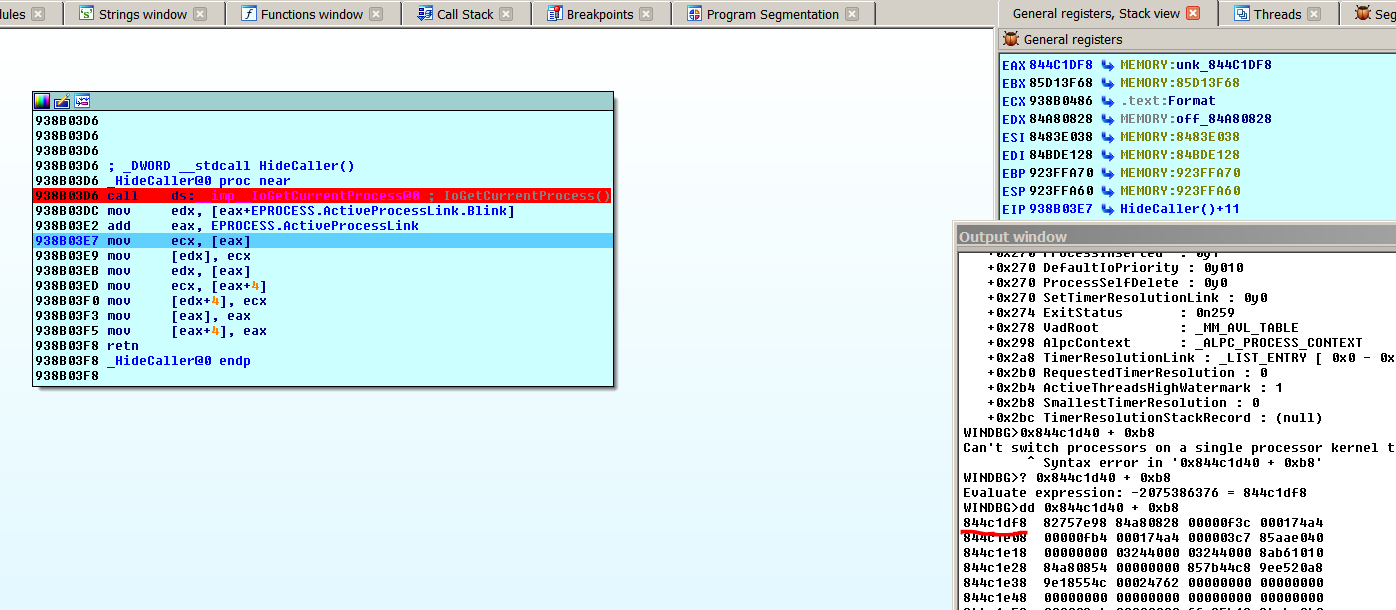1396x610 pixels.
Task: Close the General registers, Stack view tab
Action: tap(1192, 14)
